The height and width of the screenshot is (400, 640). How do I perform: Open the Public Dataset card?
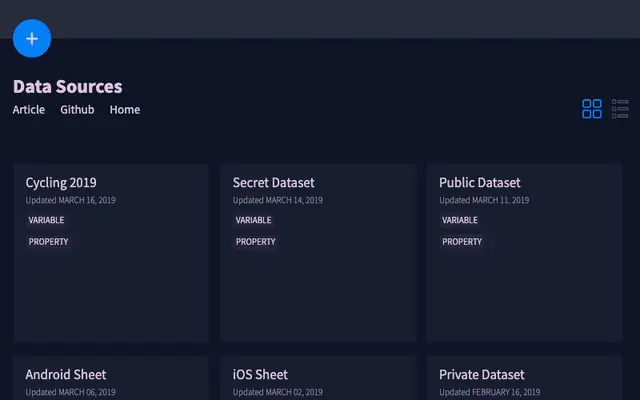(x=524, y=253)
